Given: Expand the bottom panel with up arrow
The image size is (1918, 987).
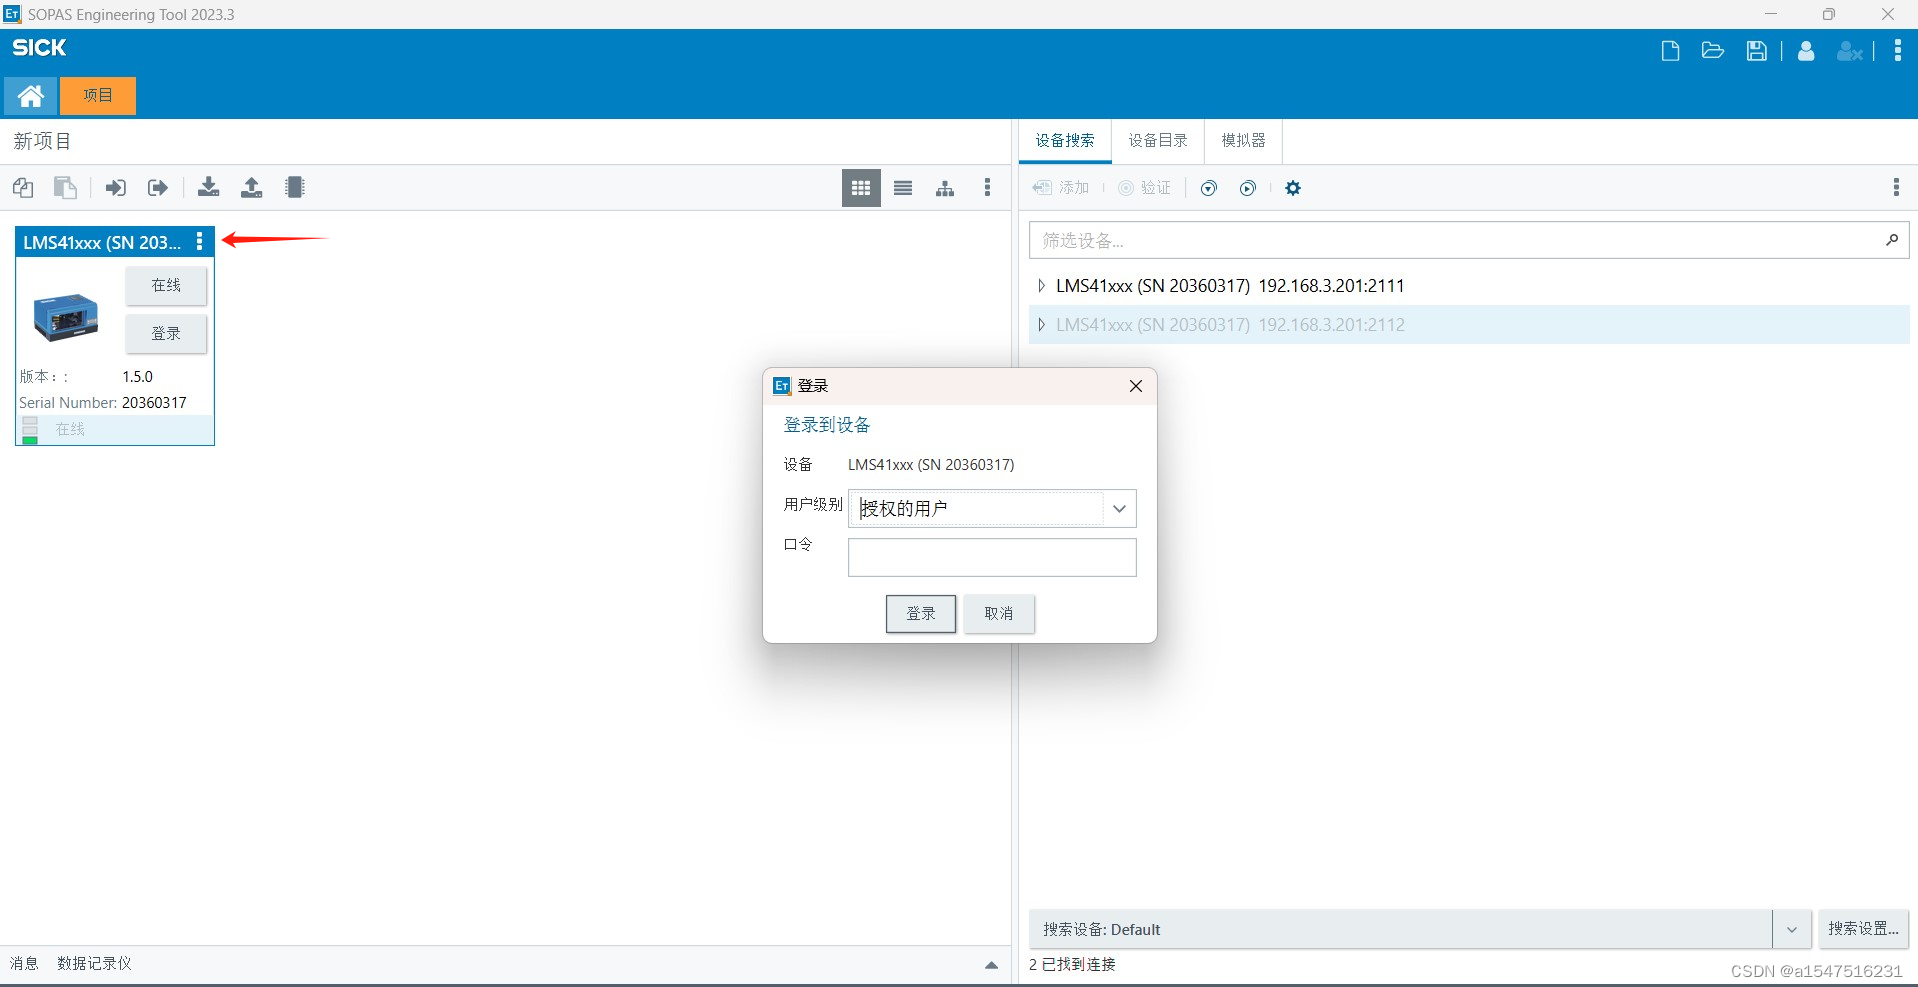Looking at the screenshot, I should pyautogui.click(x=992, y=965).
